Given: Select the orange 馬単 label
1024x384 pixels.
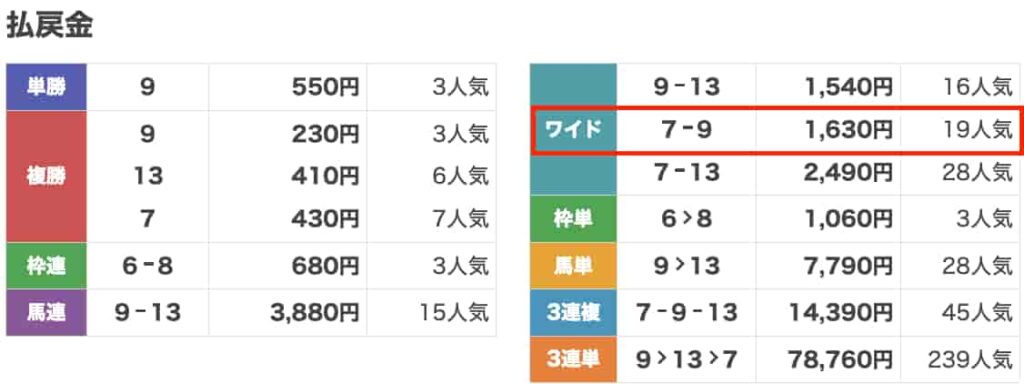Looking at the screenshot, I should pyautogui.click(x=573, y=266).
